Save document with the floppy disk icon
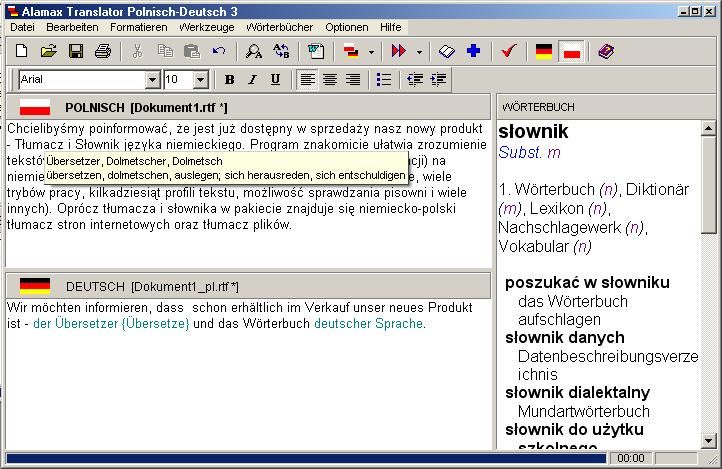The width and height of the screenshot is (722, 469). point(76,51)
